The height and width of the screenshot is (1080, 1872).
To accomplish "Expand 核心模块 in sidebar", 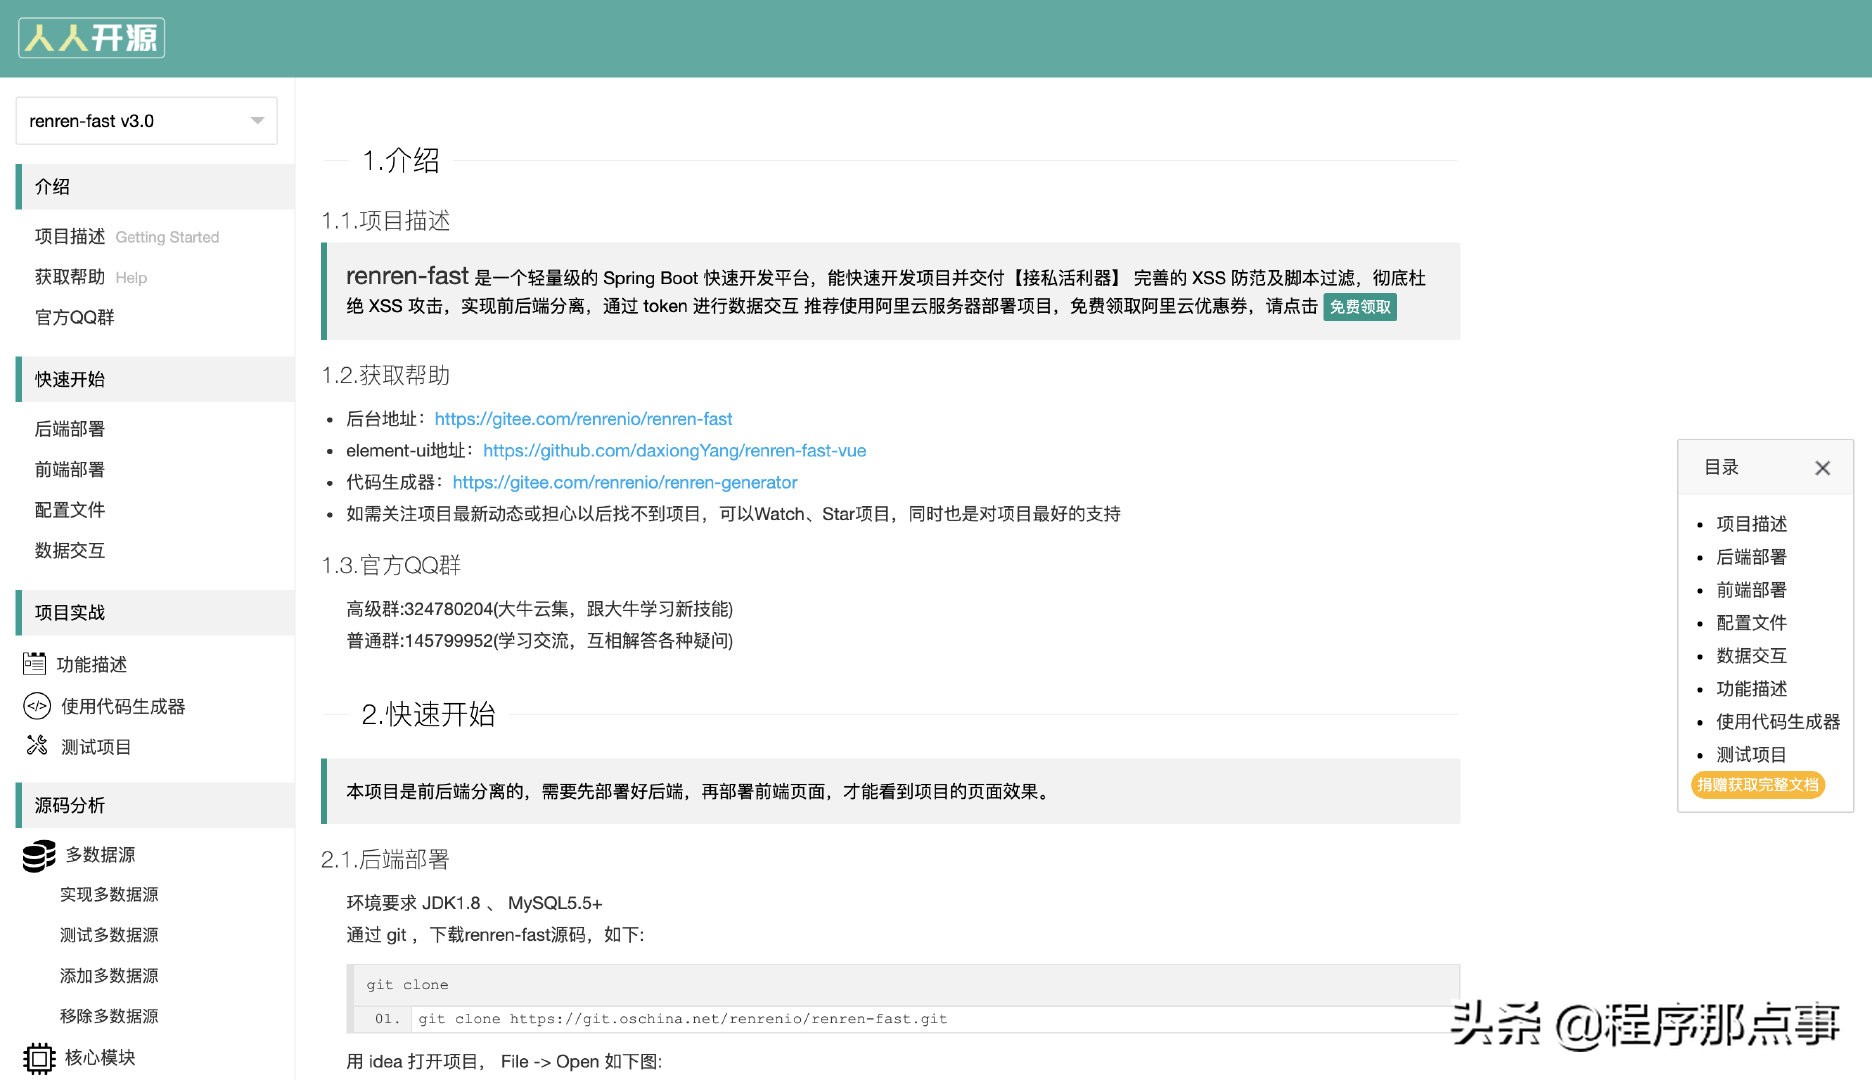I will (x=100, y=1058).
